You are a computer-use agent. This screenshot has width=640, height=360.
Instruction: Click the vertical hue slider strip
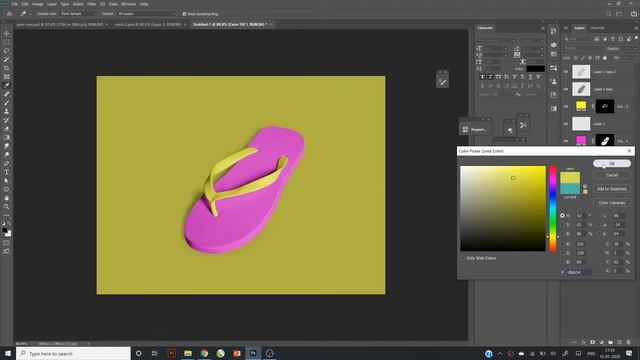pos(553,208)
